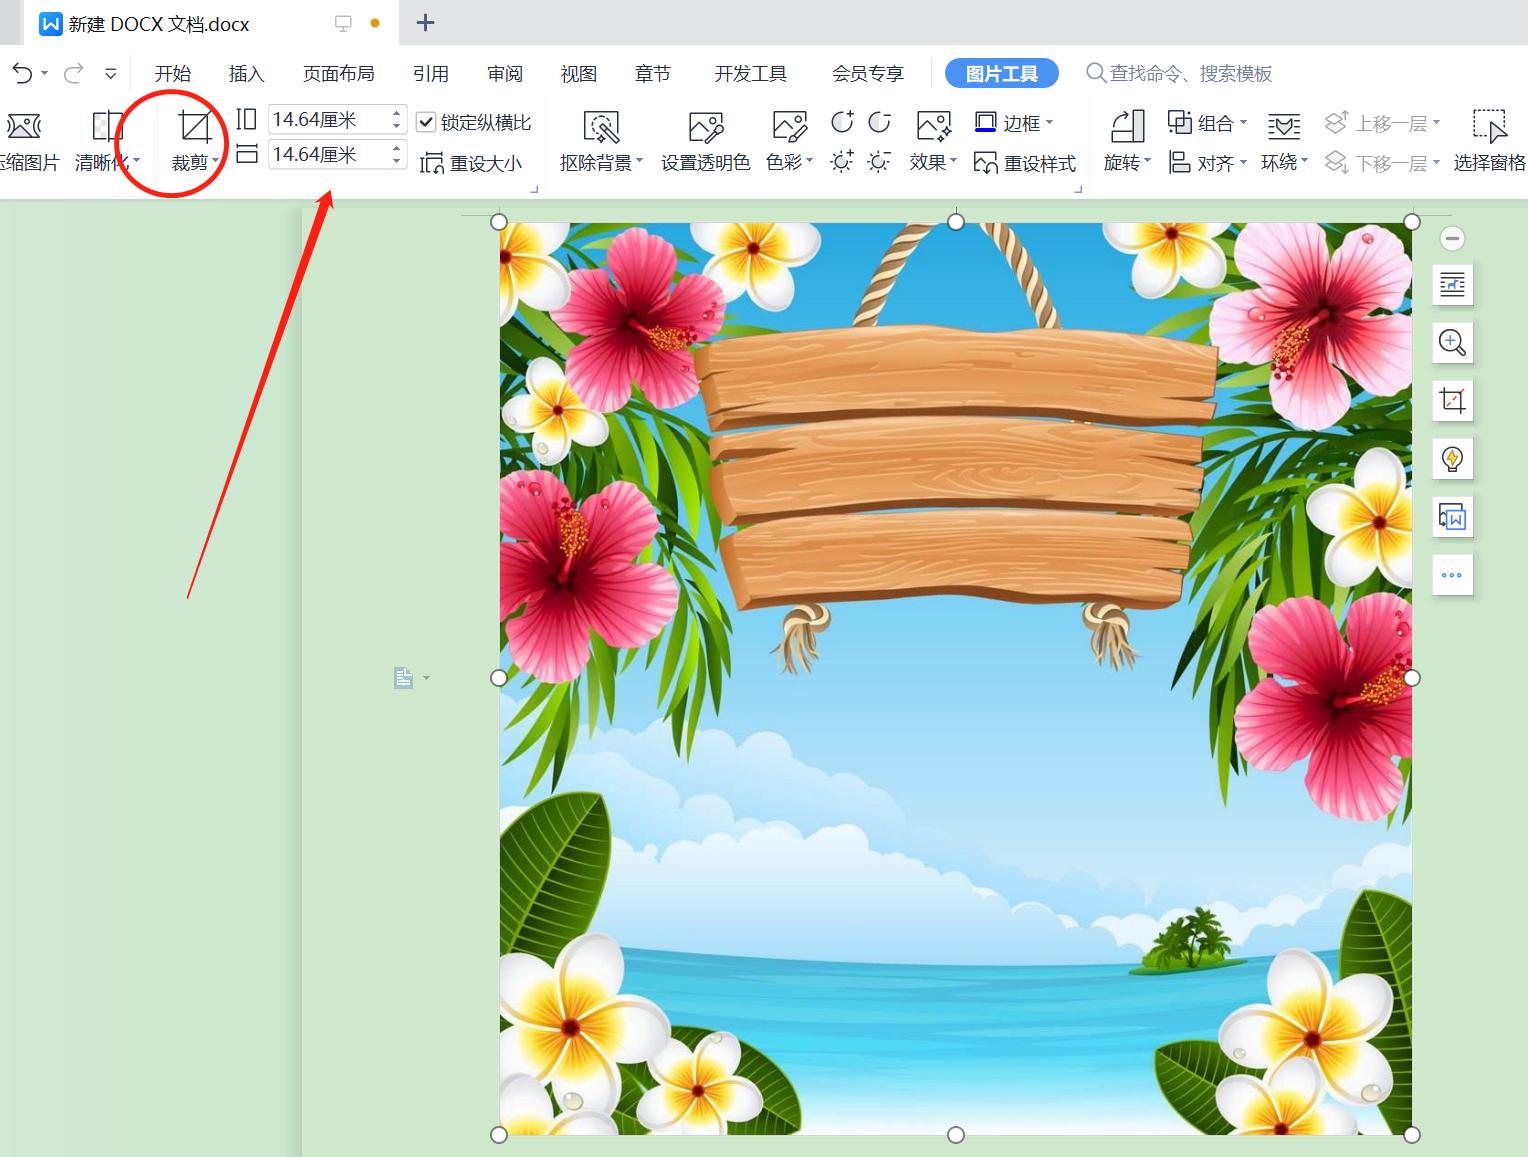Open the 图片工具 Picture Tools tab

point(1001,72)
